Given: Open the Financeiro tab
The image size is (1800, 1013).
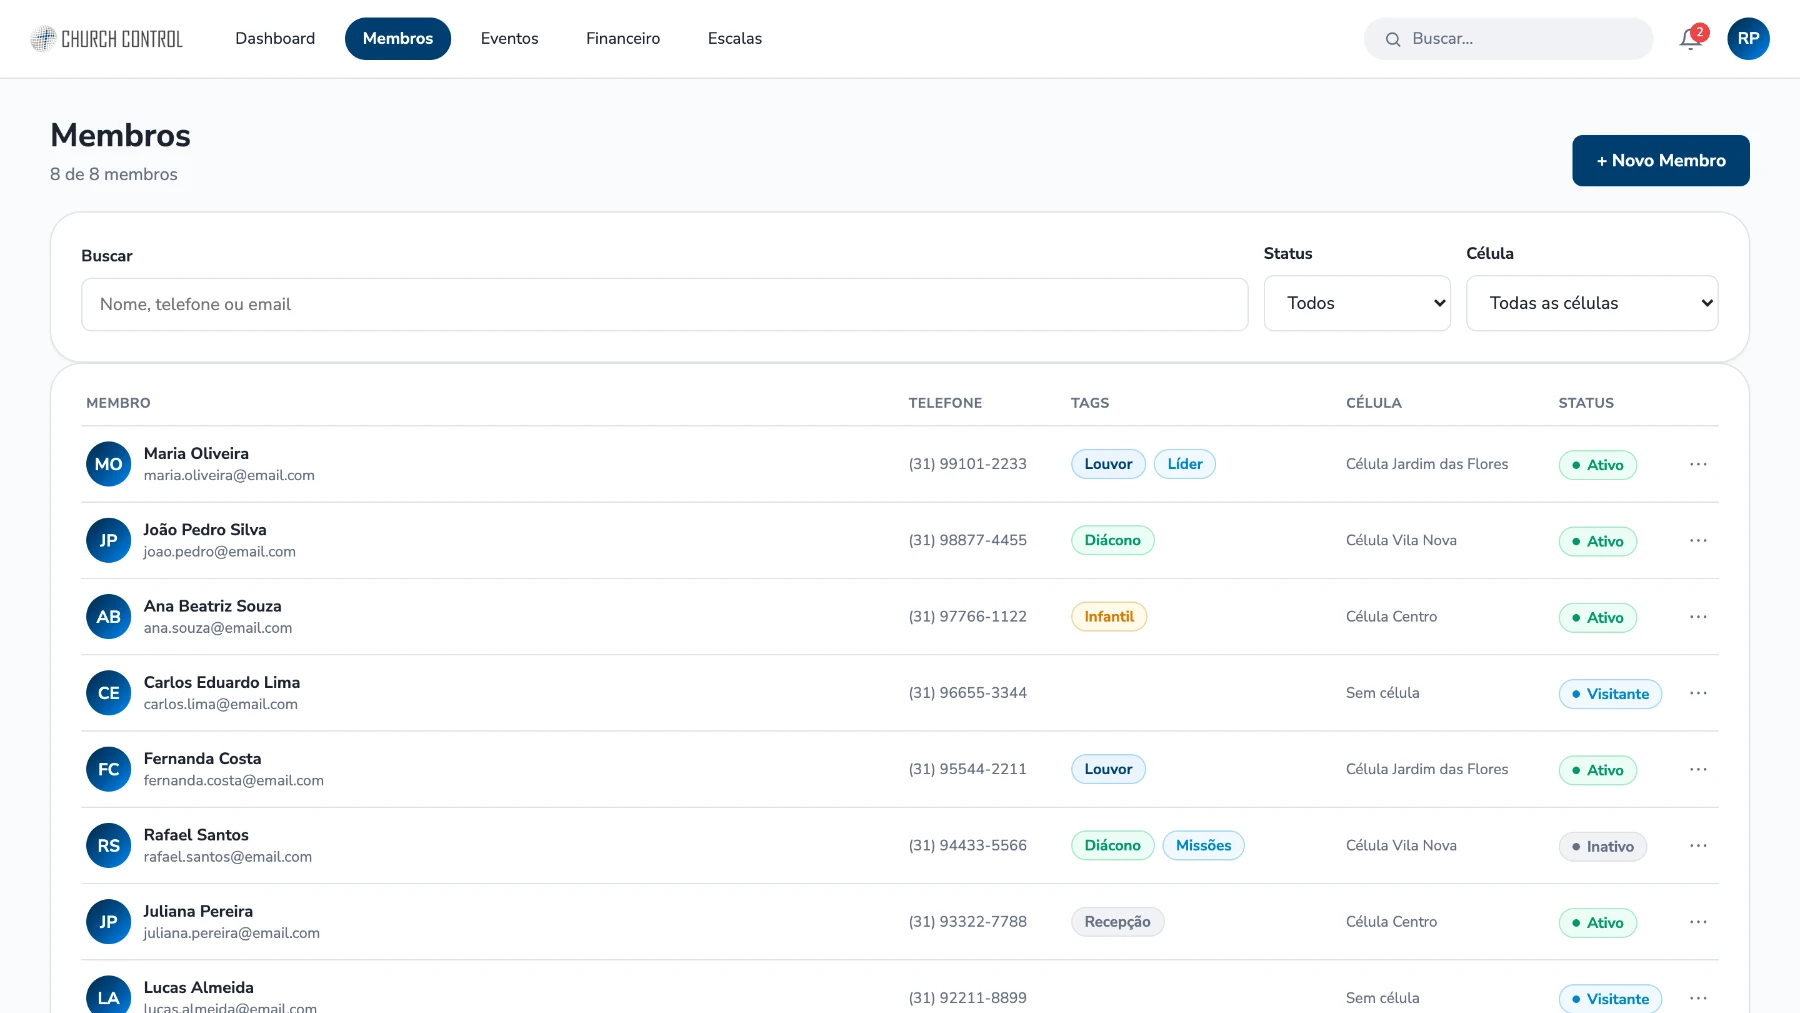Looking at the screenshot, I should [623, 39].
